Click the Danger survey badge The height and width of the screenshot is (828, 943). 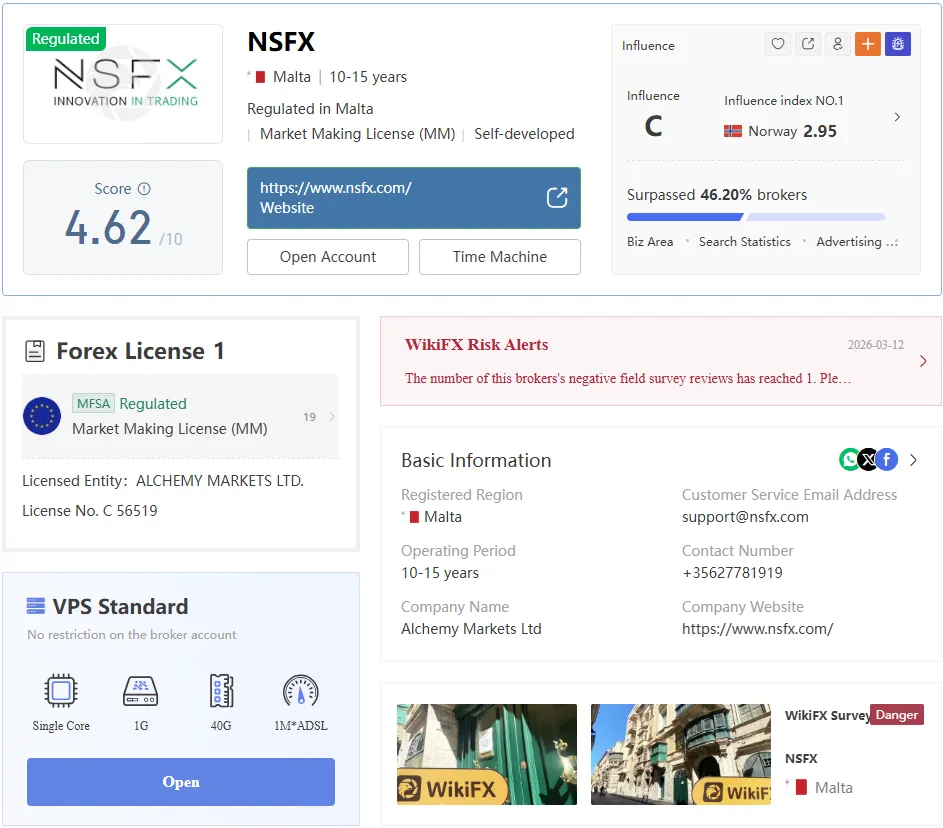897,715
